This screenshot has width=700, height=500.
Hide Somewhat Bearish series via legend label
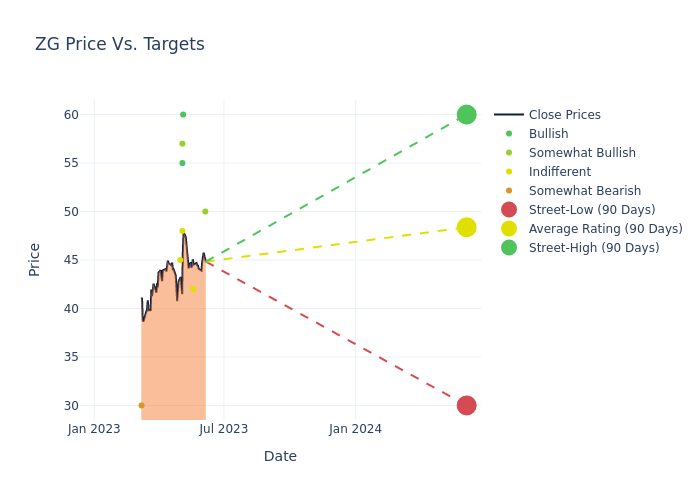(584, 191)
